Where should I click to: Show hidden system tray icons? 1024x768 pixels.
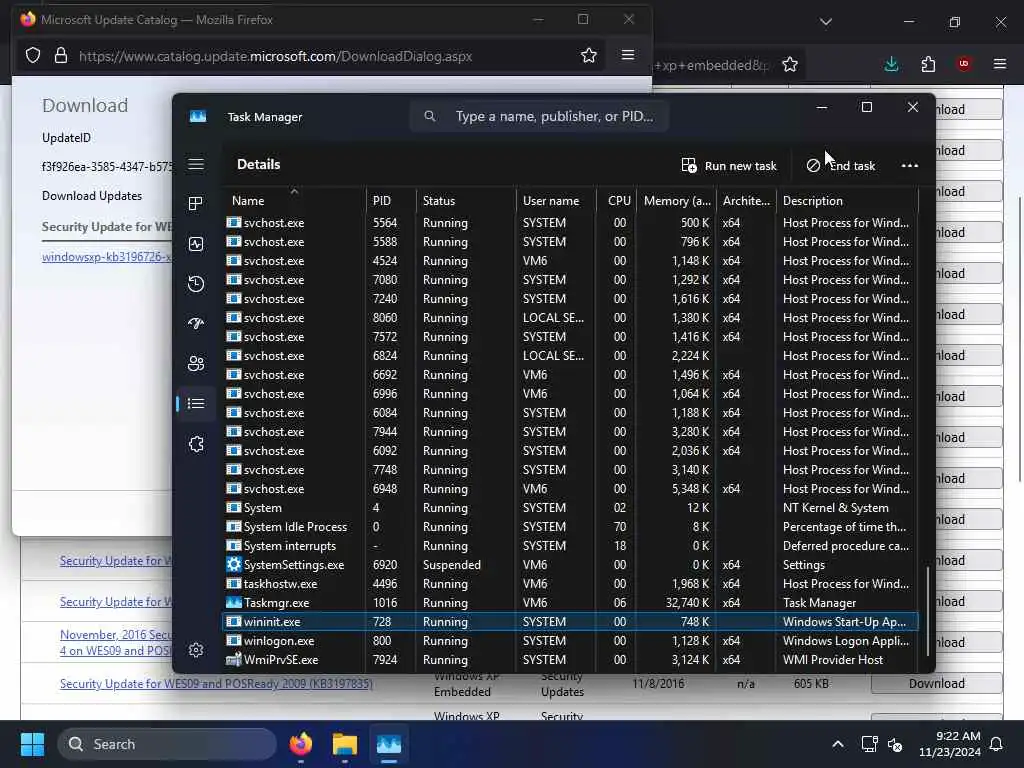pos(838,744)
